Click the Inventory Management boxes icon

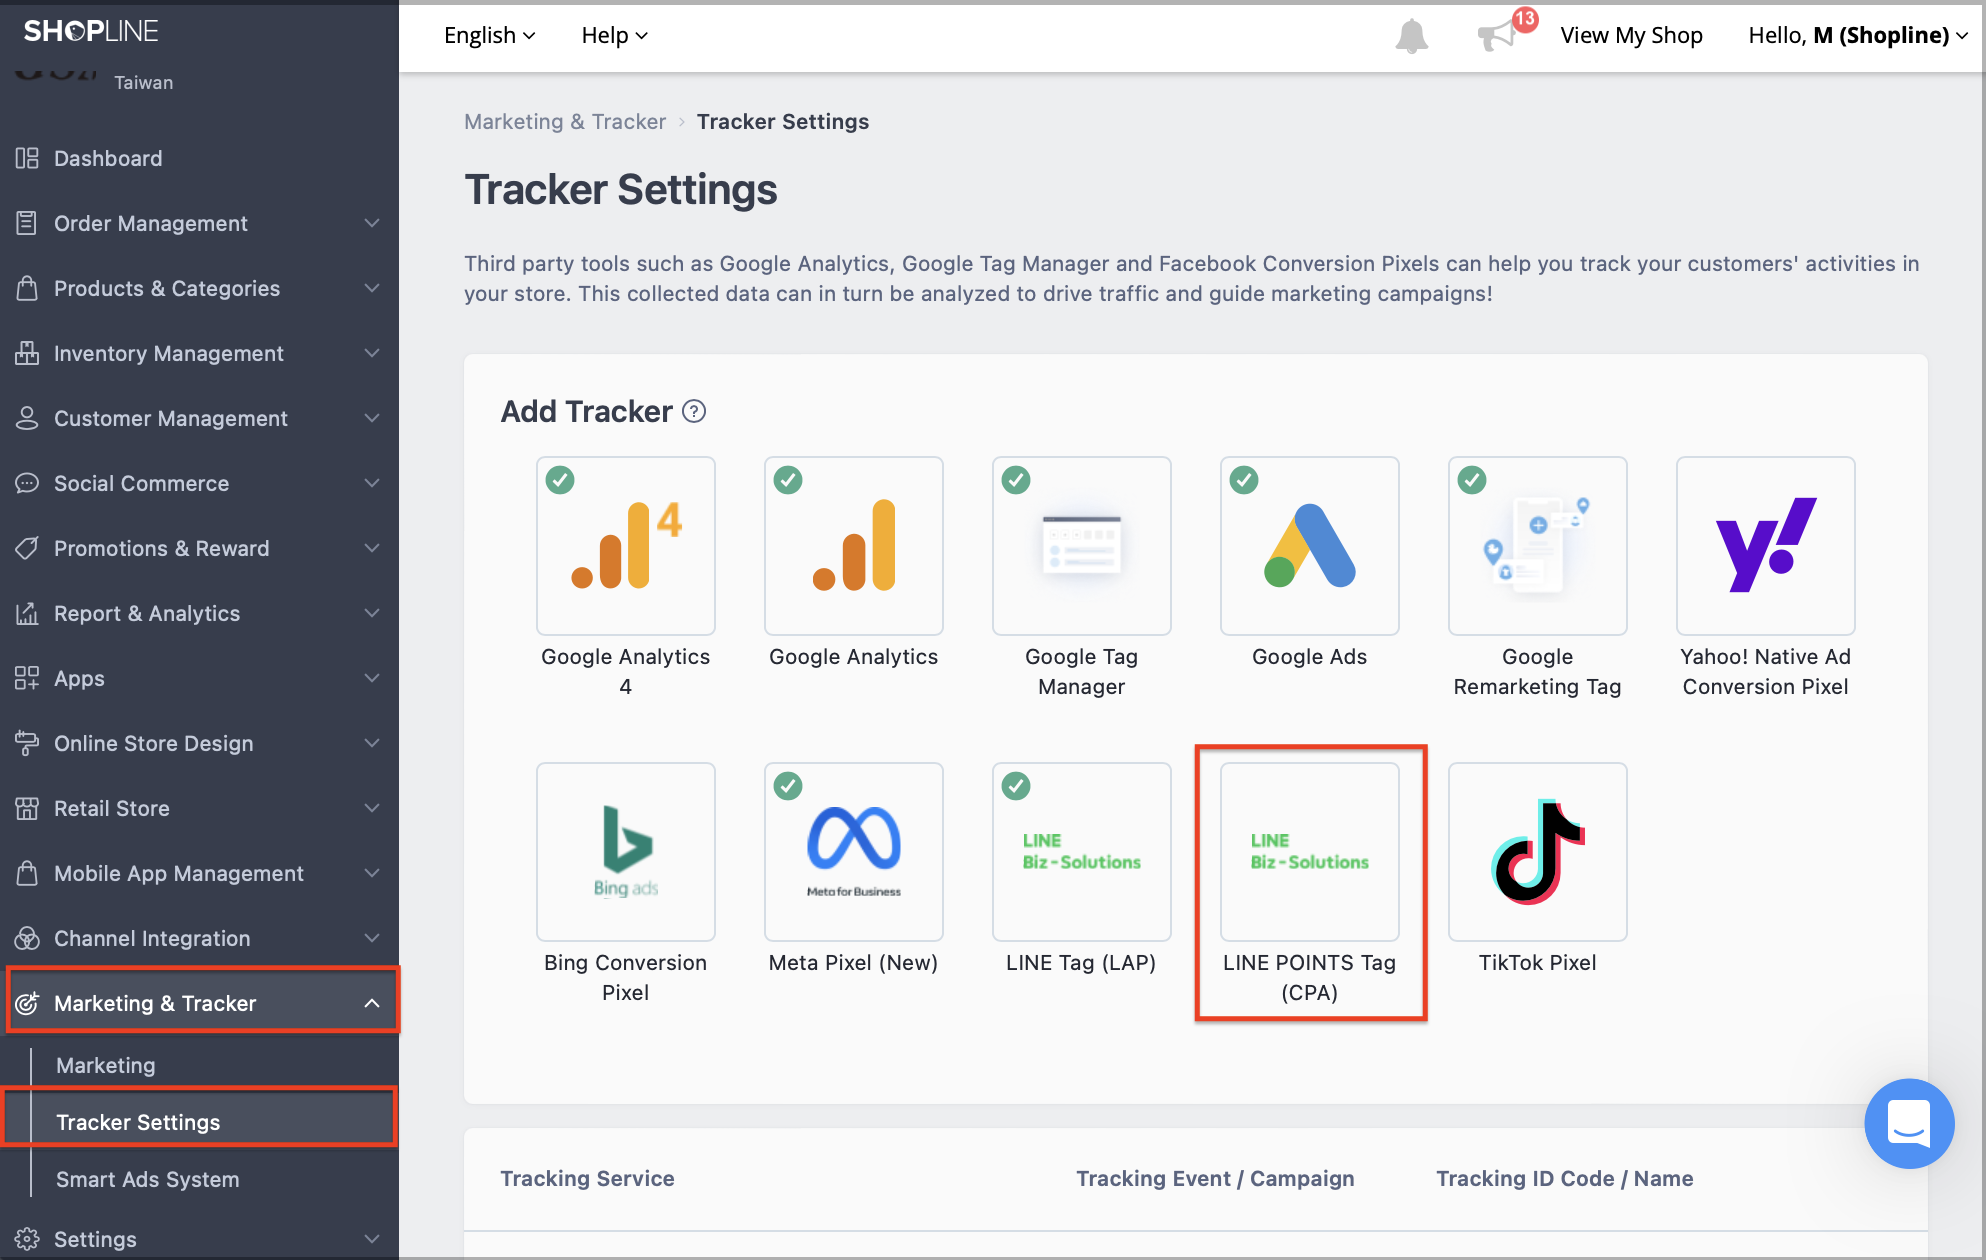27,353
